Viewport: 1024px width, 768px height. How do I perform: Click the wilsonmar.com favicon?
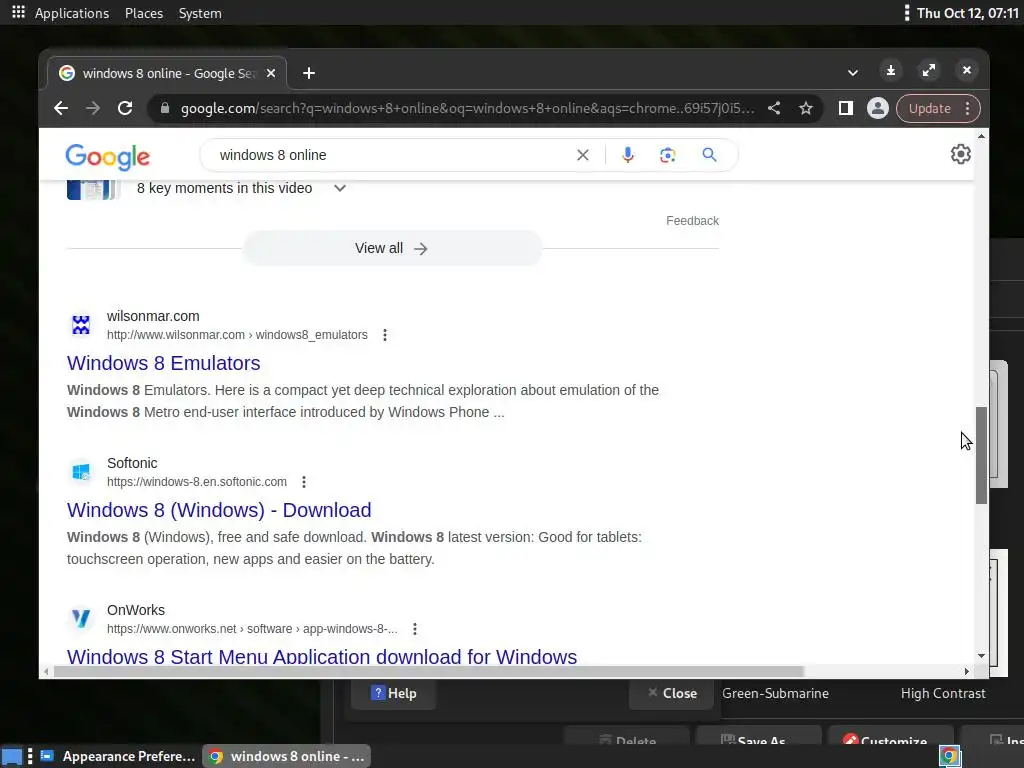tap(81, 325)
